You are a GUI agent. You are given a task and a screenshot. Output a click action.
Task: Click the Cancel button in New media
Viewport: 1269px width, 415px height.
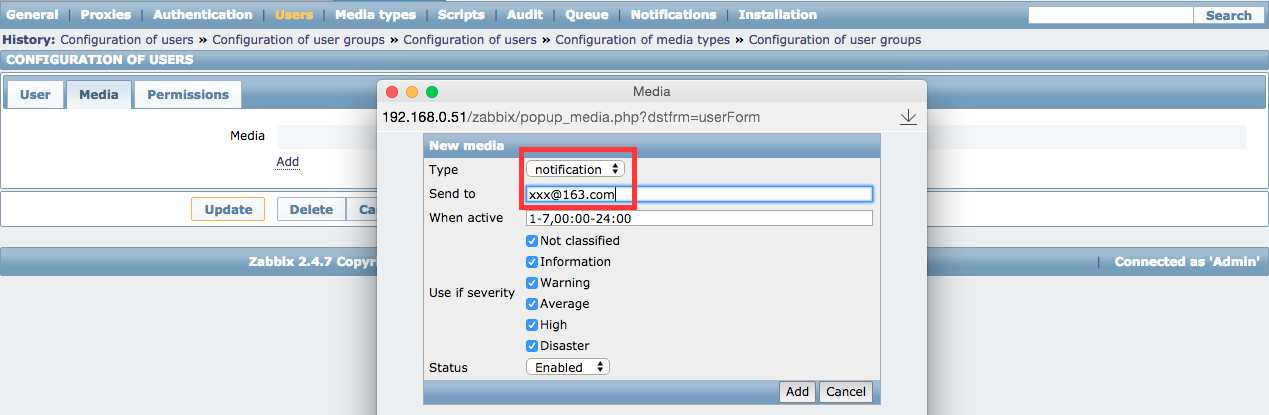[846, 392]
